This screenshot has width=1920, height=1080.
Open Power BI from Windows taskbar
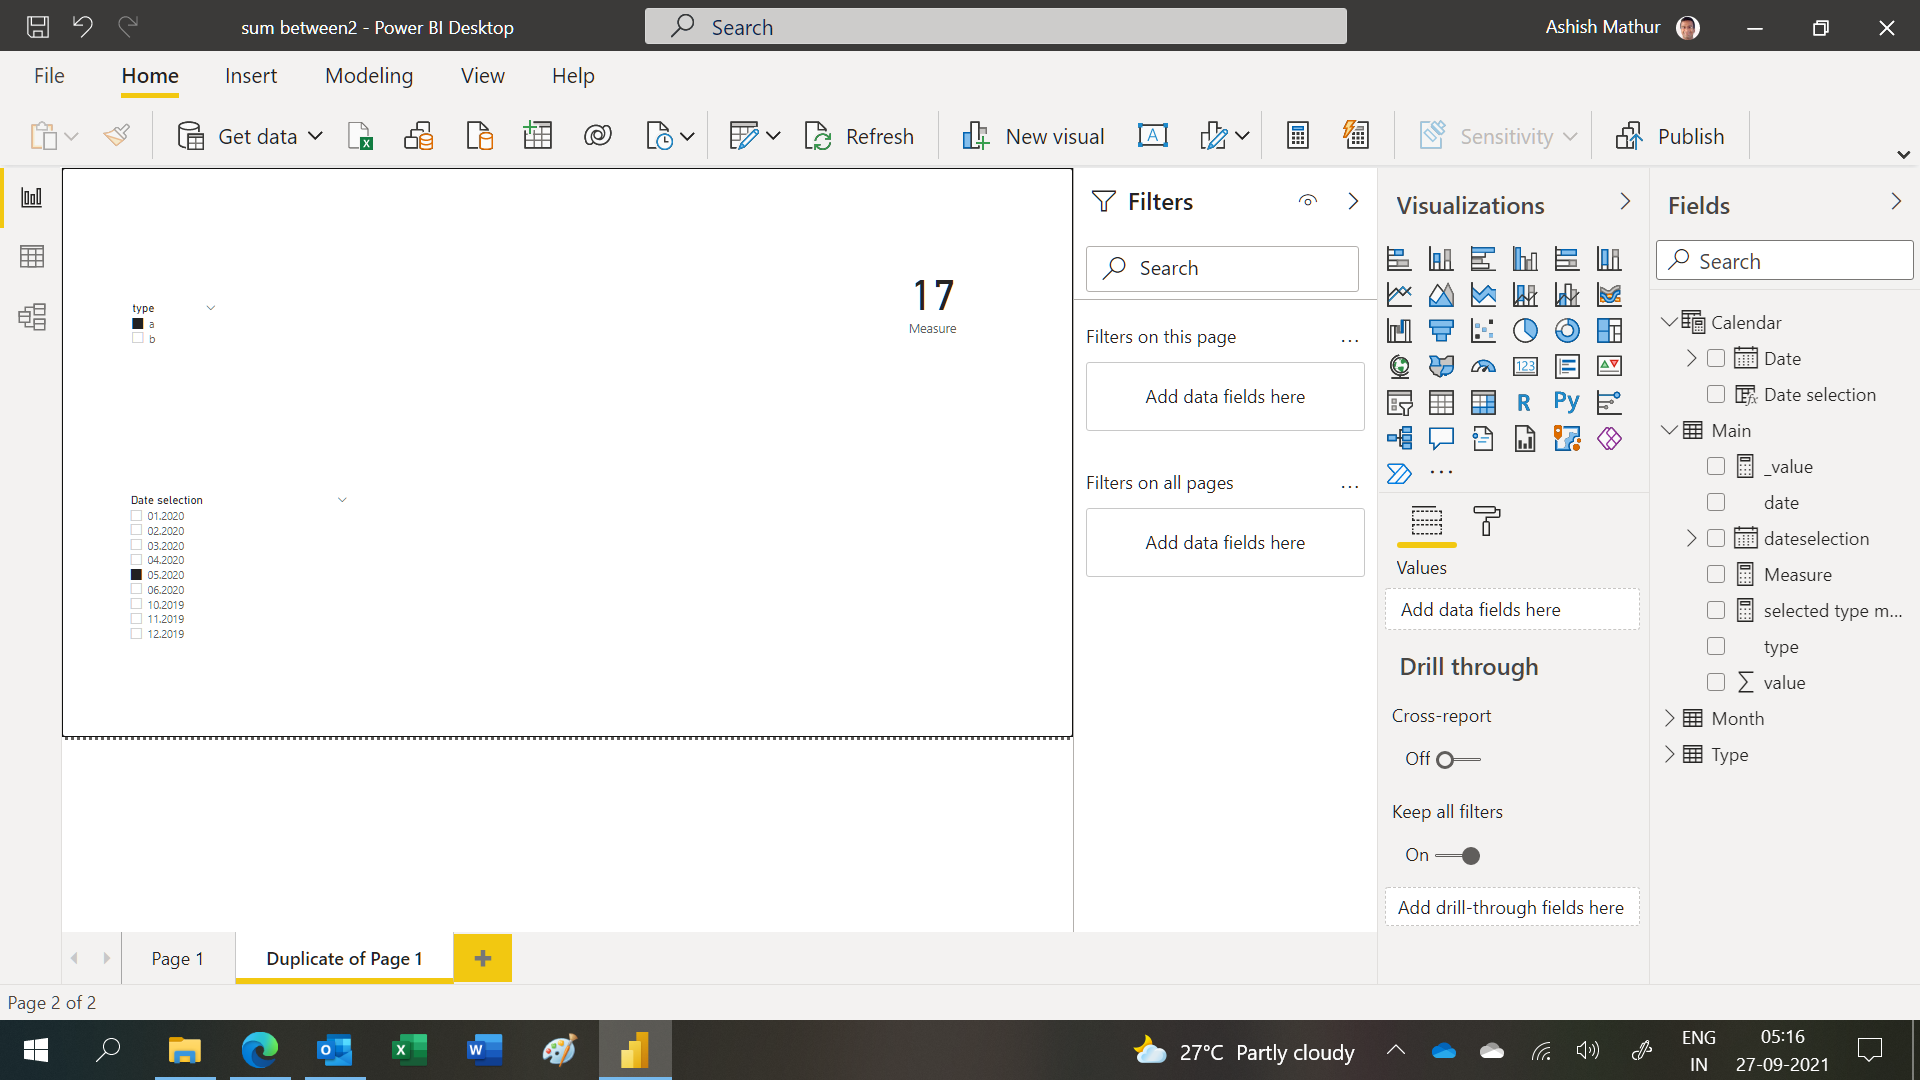point(635,1050)
